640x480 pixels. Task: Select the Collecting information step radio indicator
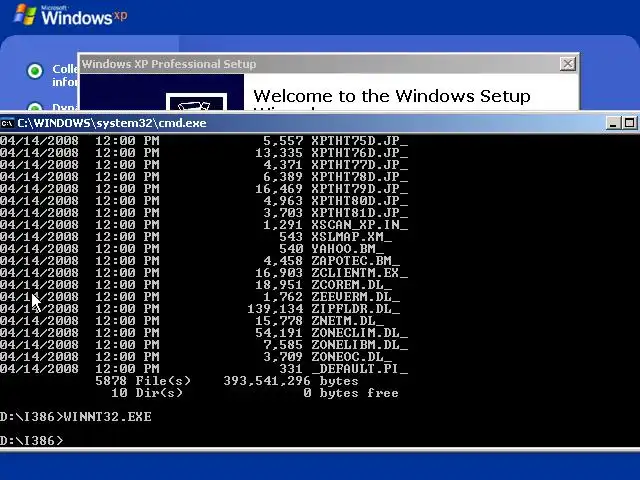pyautogui.click(x=35, y=71)
